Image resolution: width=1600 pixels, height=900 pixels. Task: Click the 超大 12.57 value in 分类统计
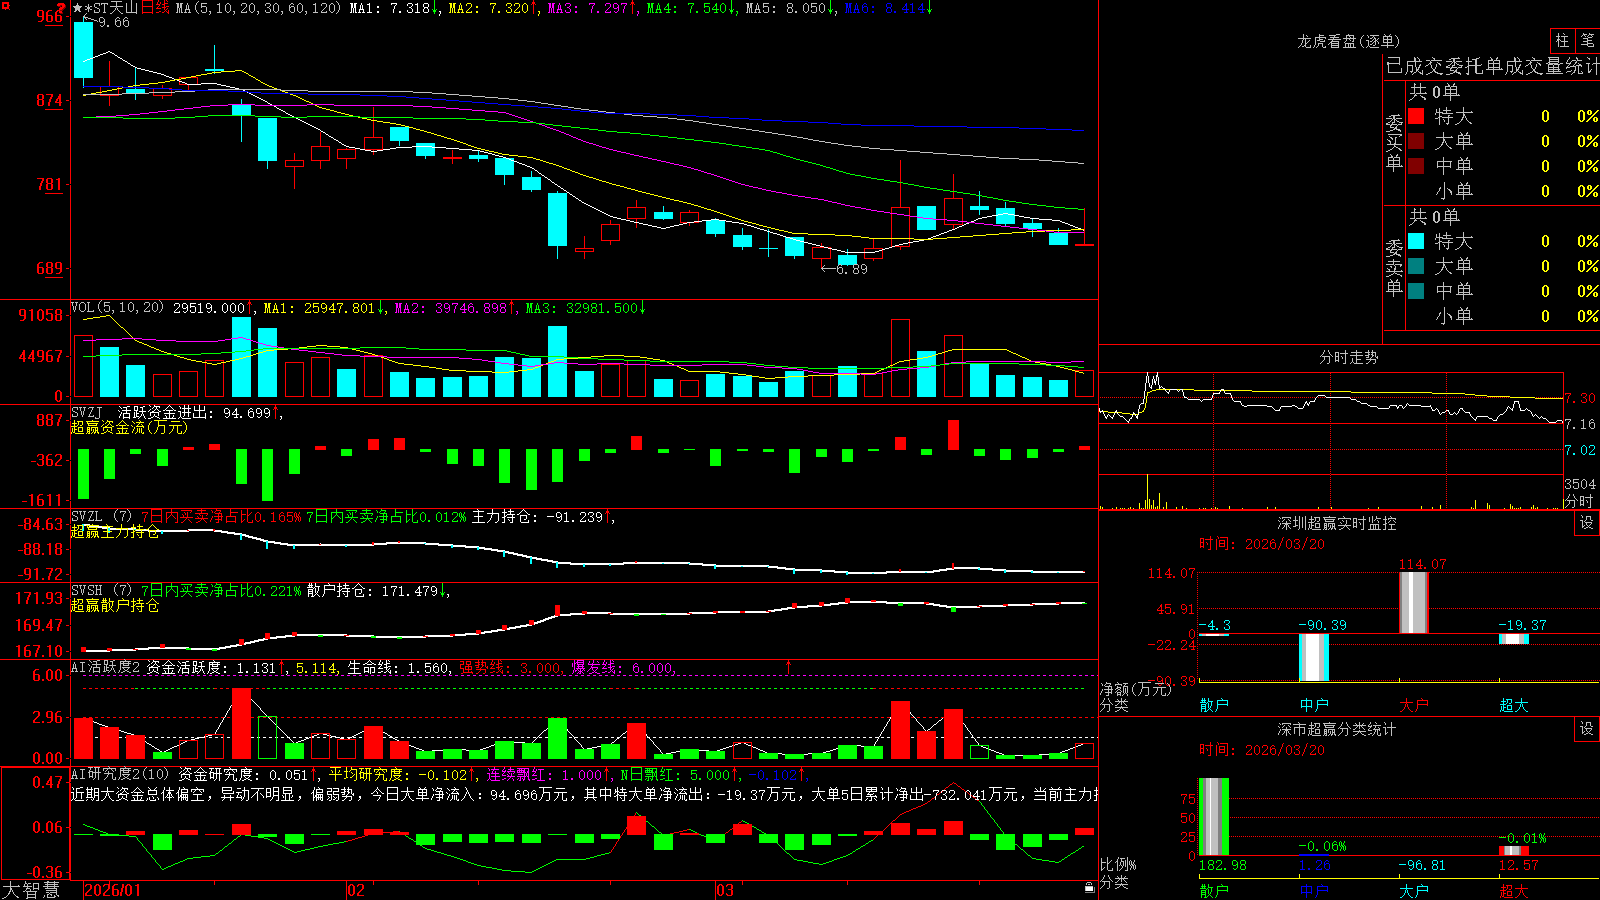click(x=1519, y=865)
